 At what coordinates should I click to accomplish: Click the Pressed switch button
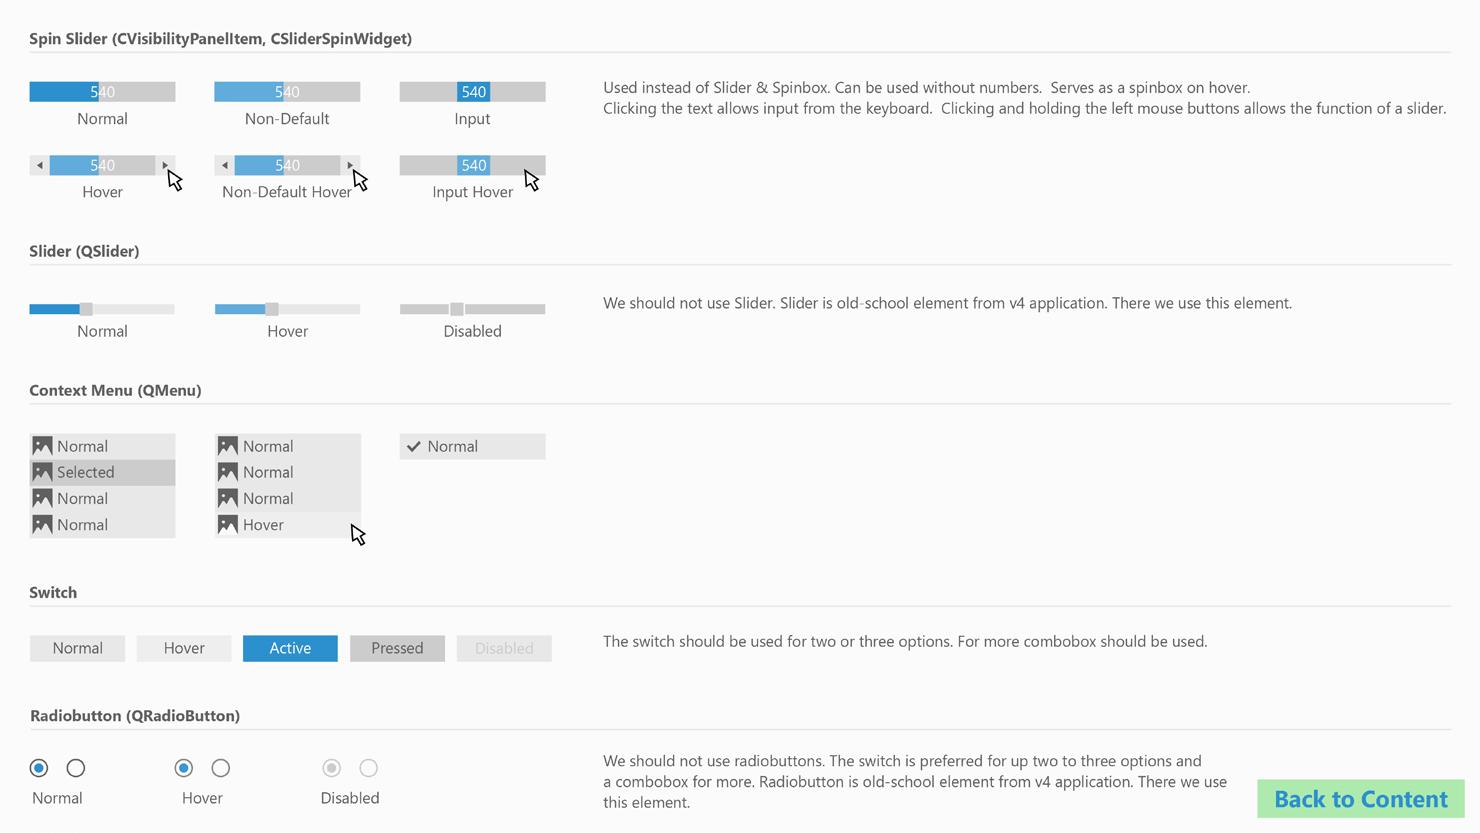(x=397, y=648)
